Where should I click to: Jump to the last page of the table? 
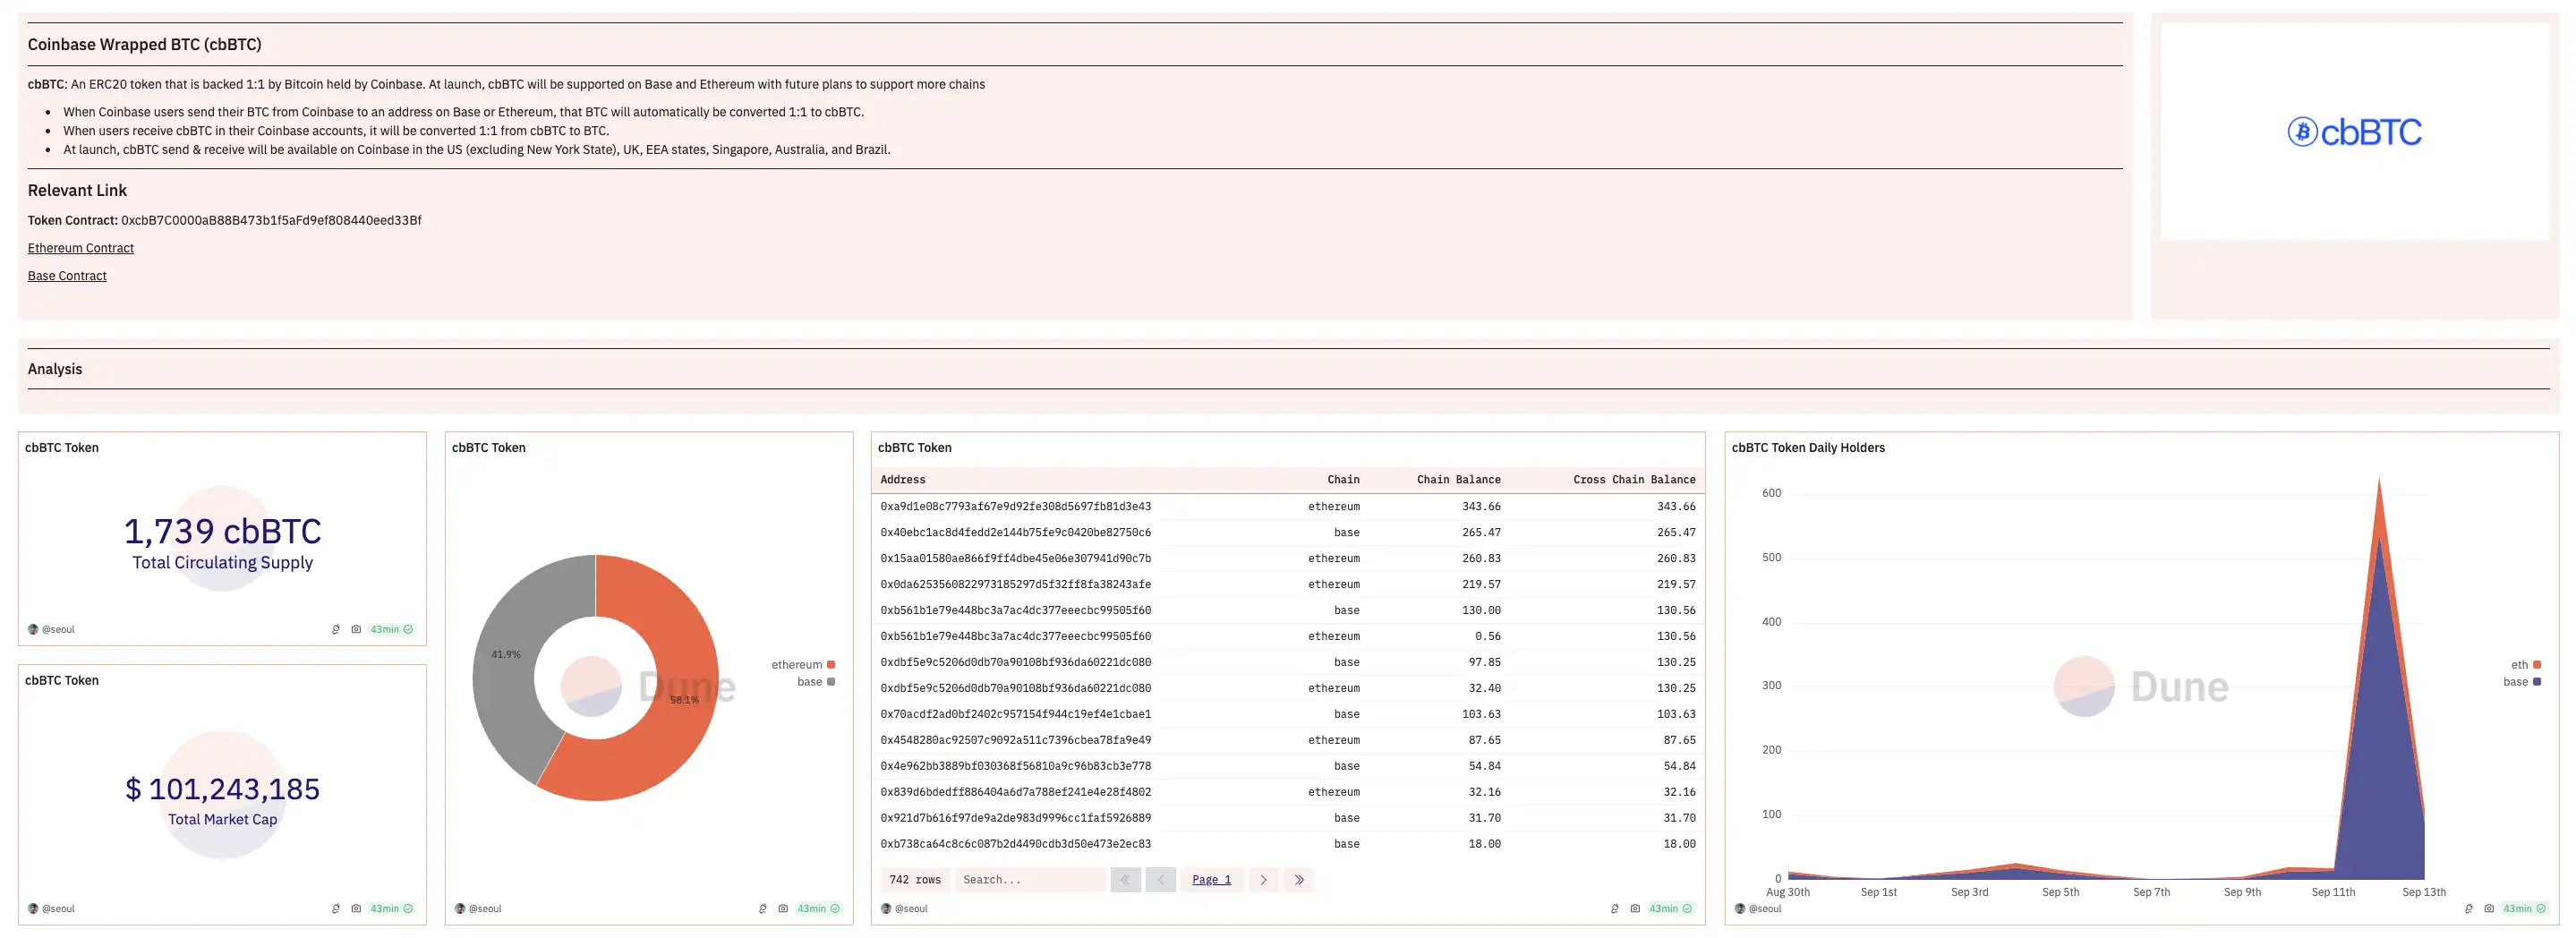(x=1298, y=879)
